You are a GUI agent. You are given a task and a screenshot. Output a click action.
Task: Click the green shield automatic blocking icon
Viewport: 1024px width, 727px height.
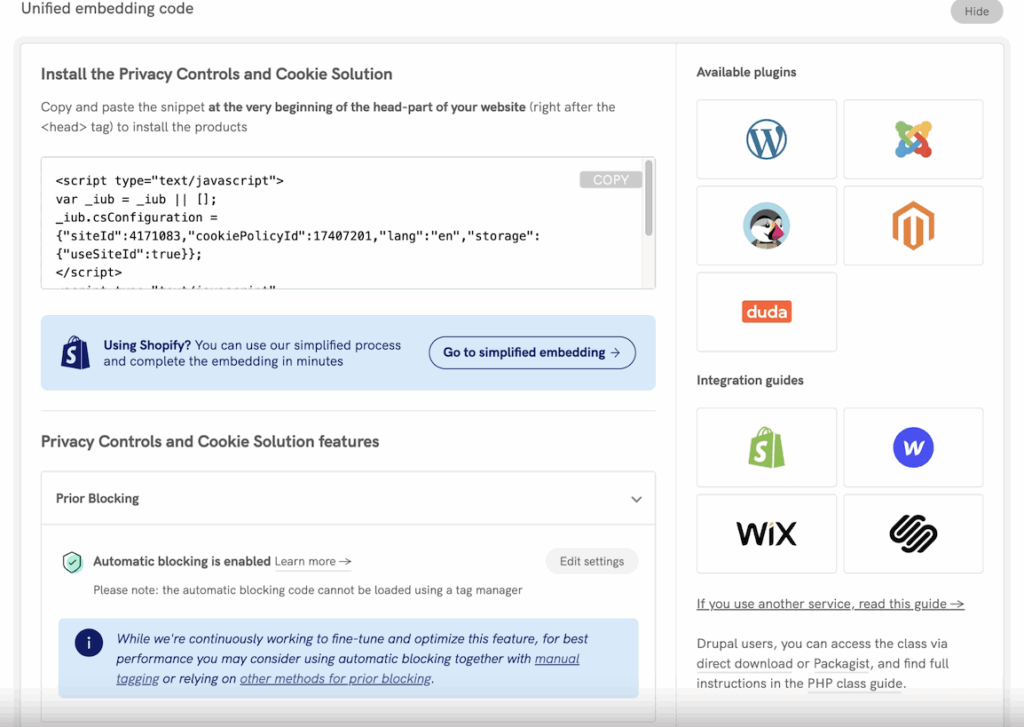72,562
